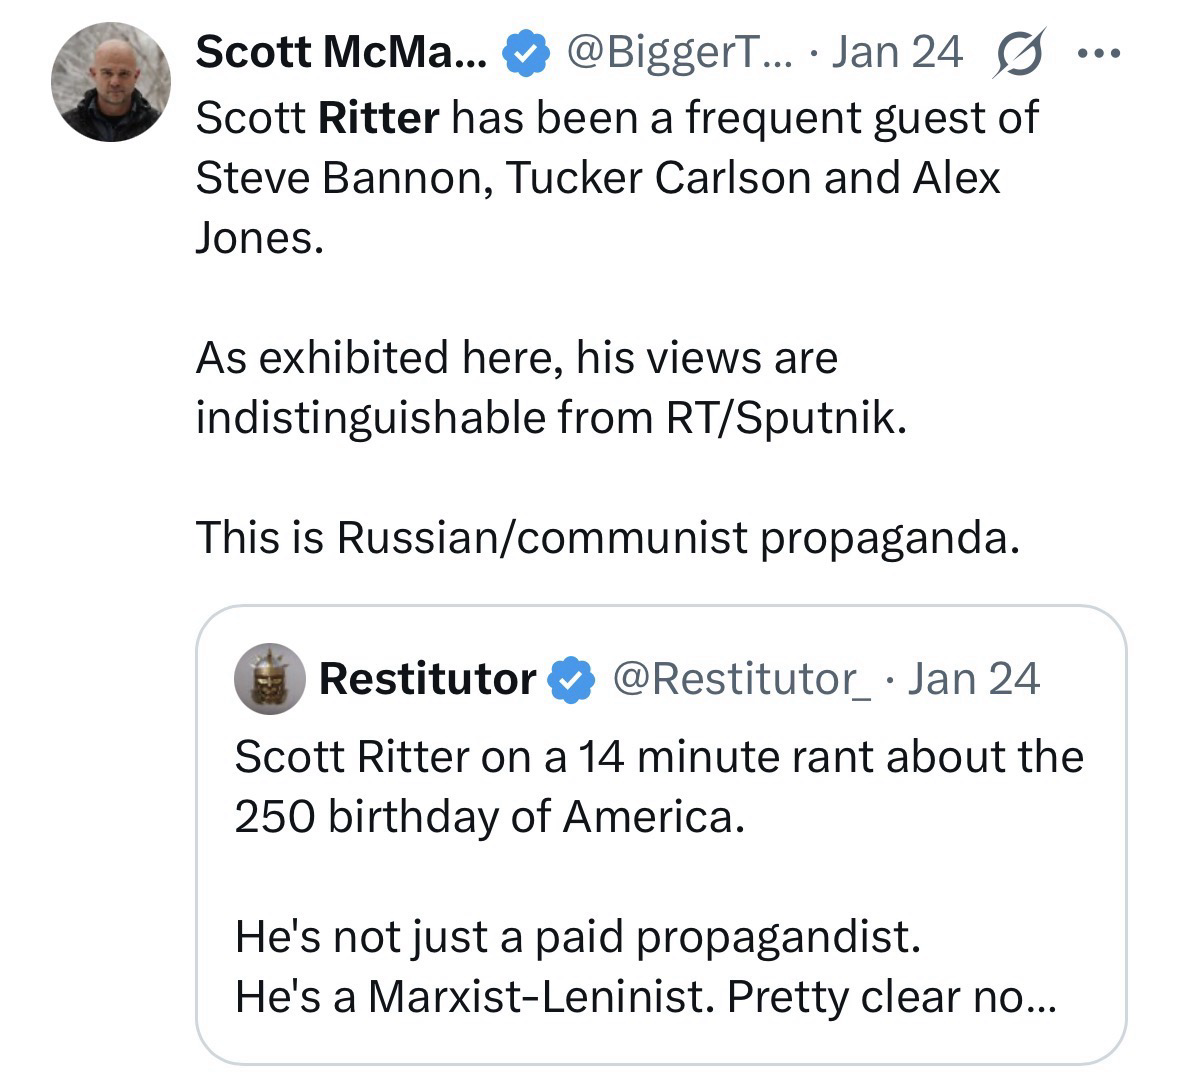
Task: Click the main tweet's Jan 24 timestamp
Action: [896, 52]
